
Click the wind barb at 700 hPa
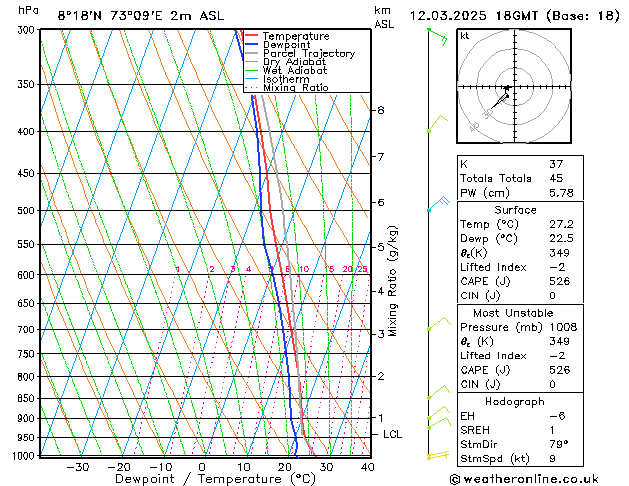pyautogui.click(x=438, y=324)
